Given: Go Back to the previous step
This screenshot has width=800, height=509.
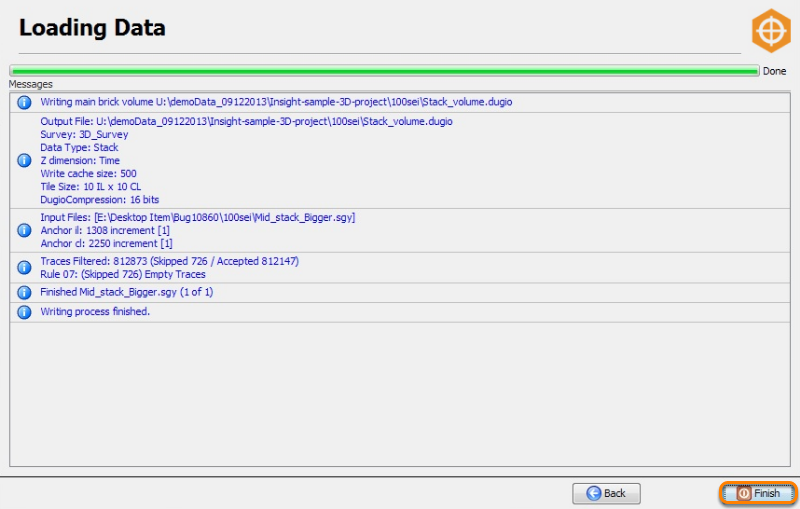Looking at the screenshot, I should 606,493.
